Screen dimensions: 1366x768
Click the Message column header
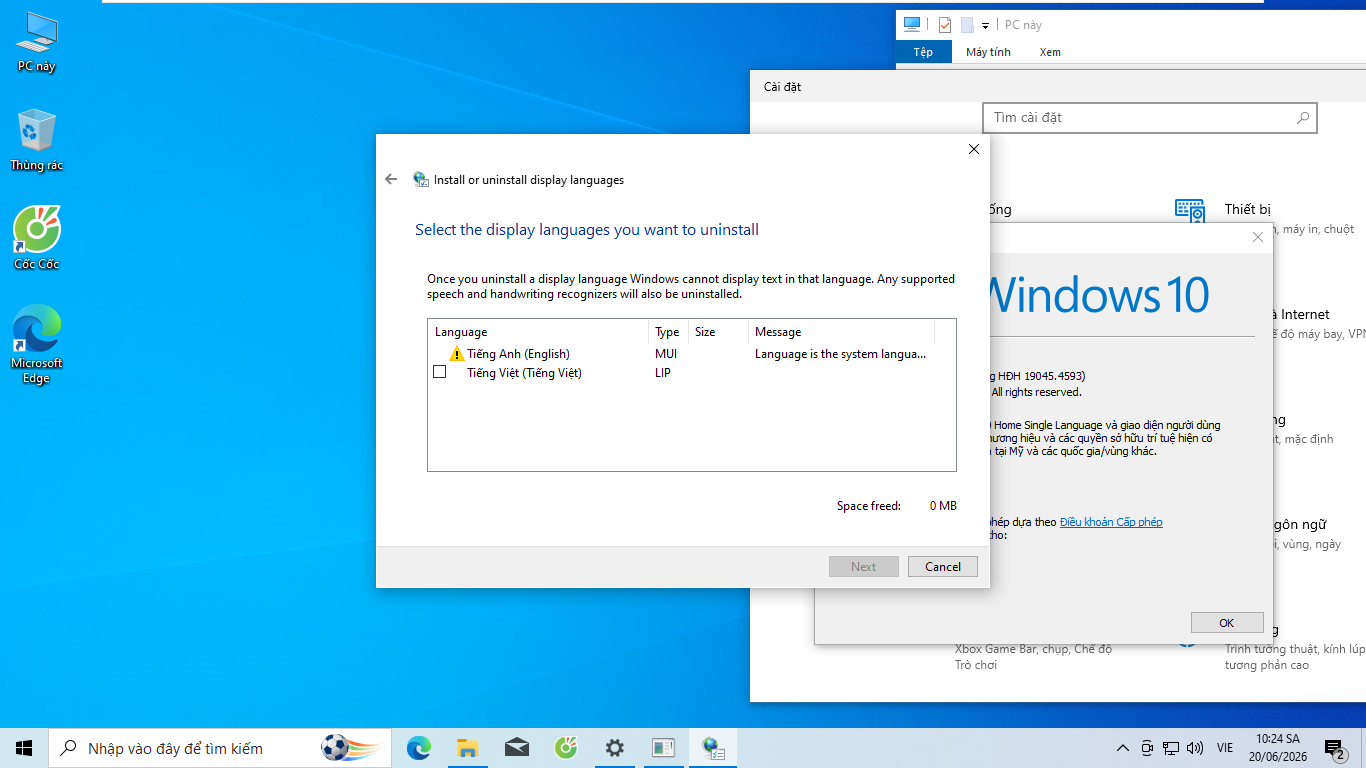[x=841, y=332]
